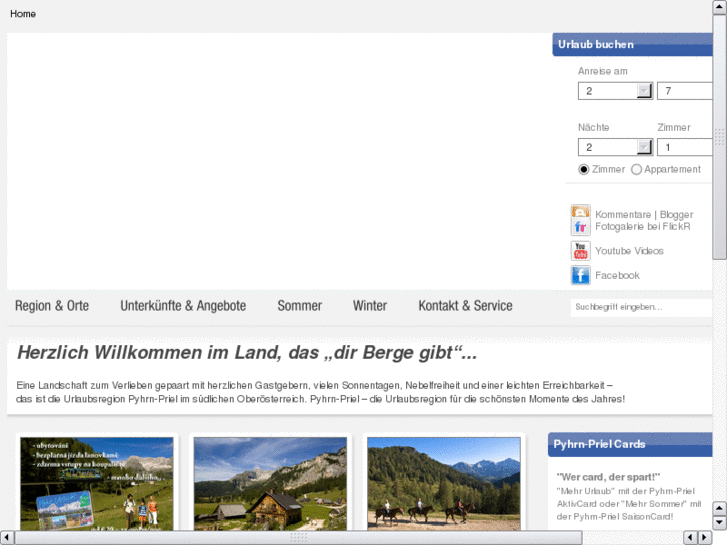Open the Unterkünfte & Angebote menu

tap(183, 306)
